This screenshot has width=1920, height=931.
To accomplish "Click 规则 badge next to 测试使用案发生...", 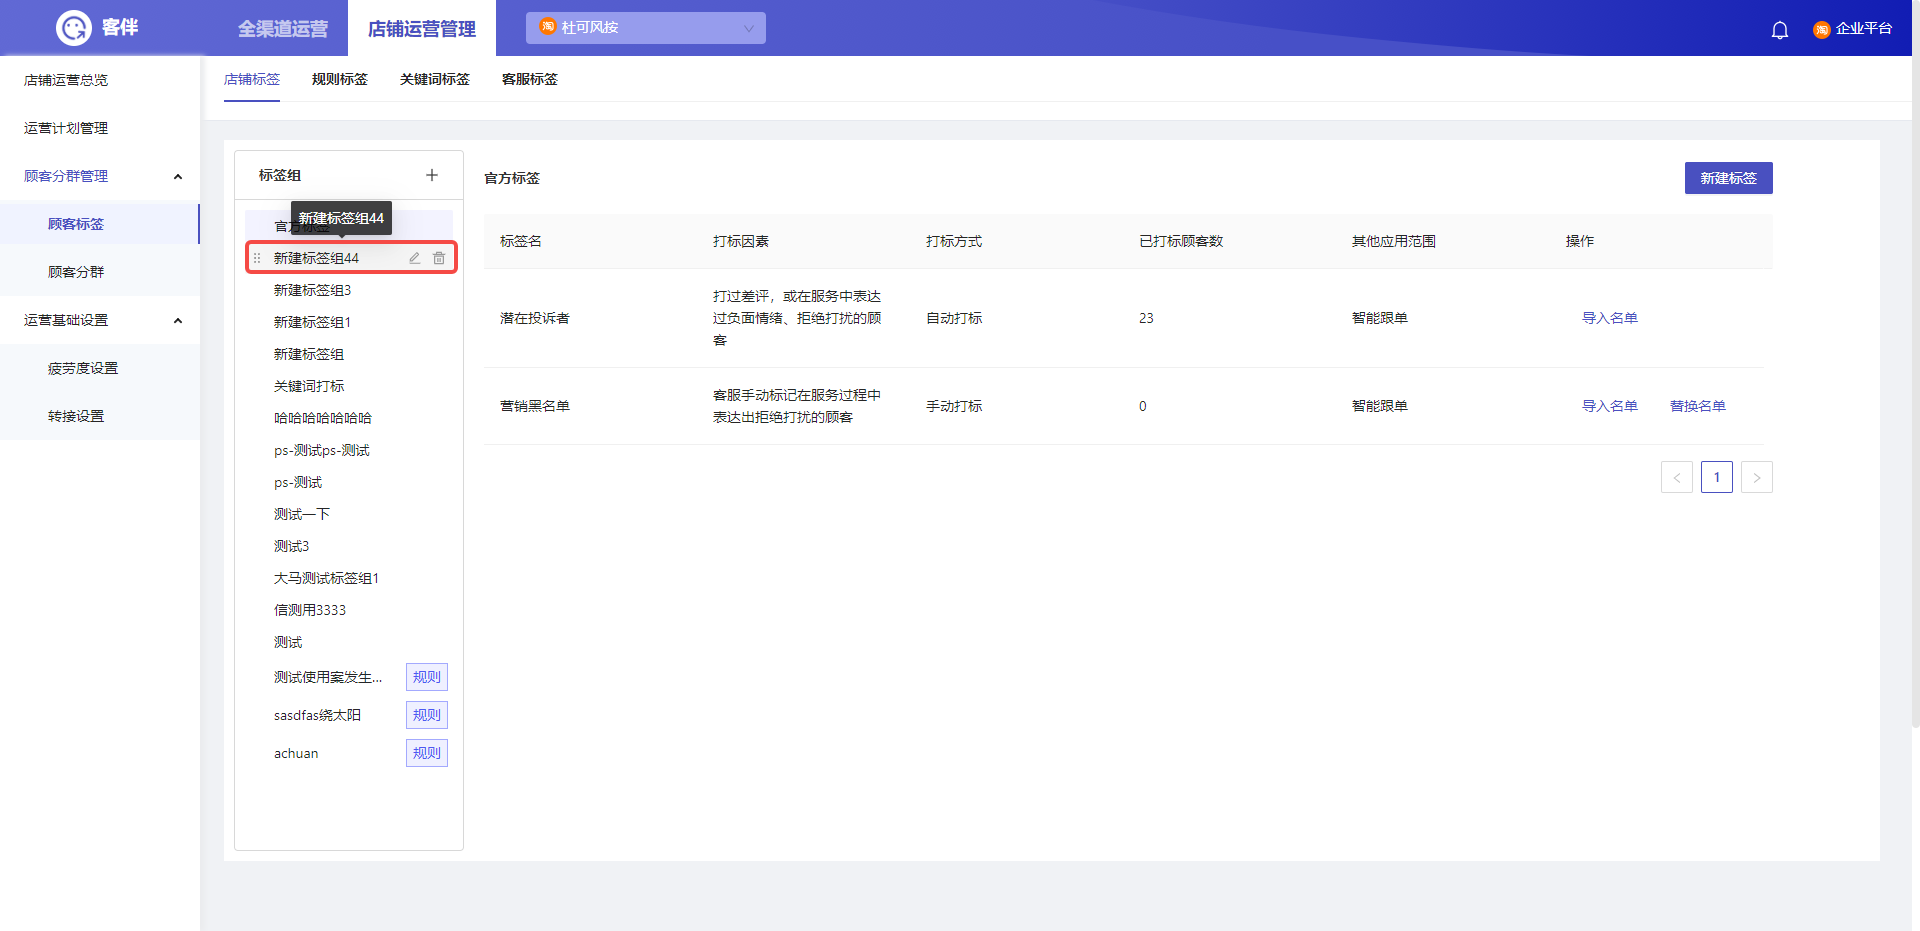I will click(427, 677).
